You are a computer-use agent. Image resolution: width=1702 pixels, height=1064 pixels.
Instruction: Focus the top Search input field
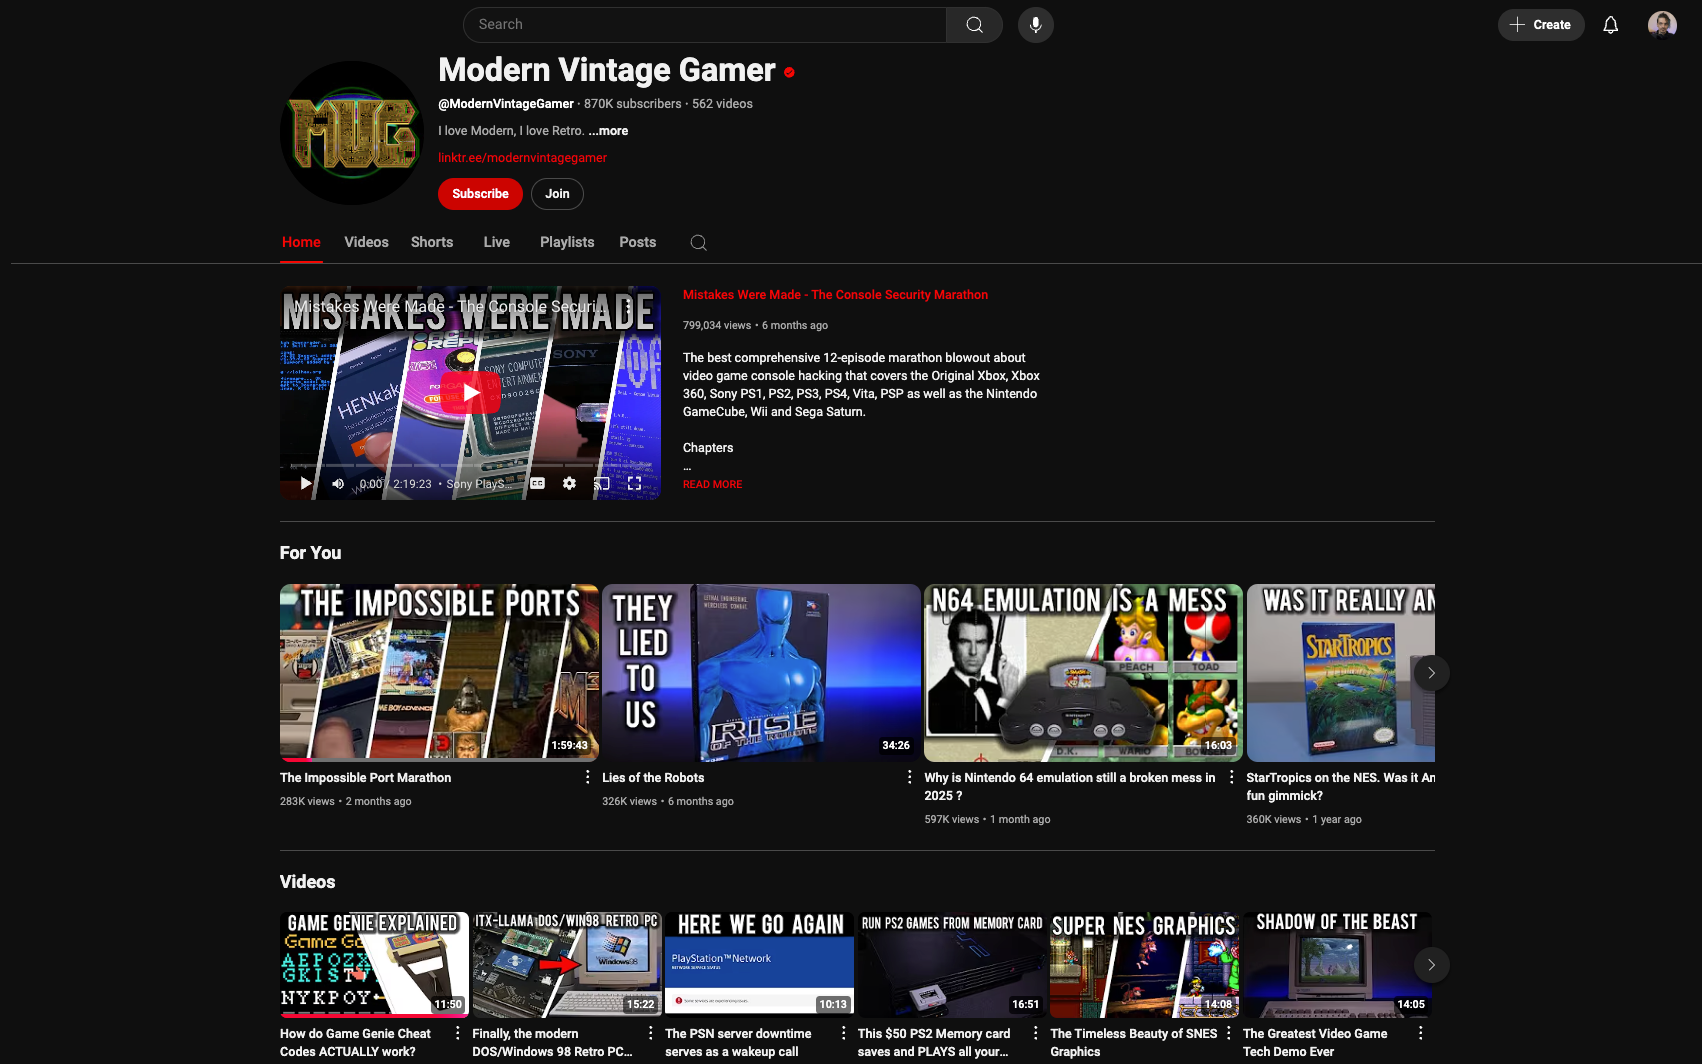click(x=705, y=25)
